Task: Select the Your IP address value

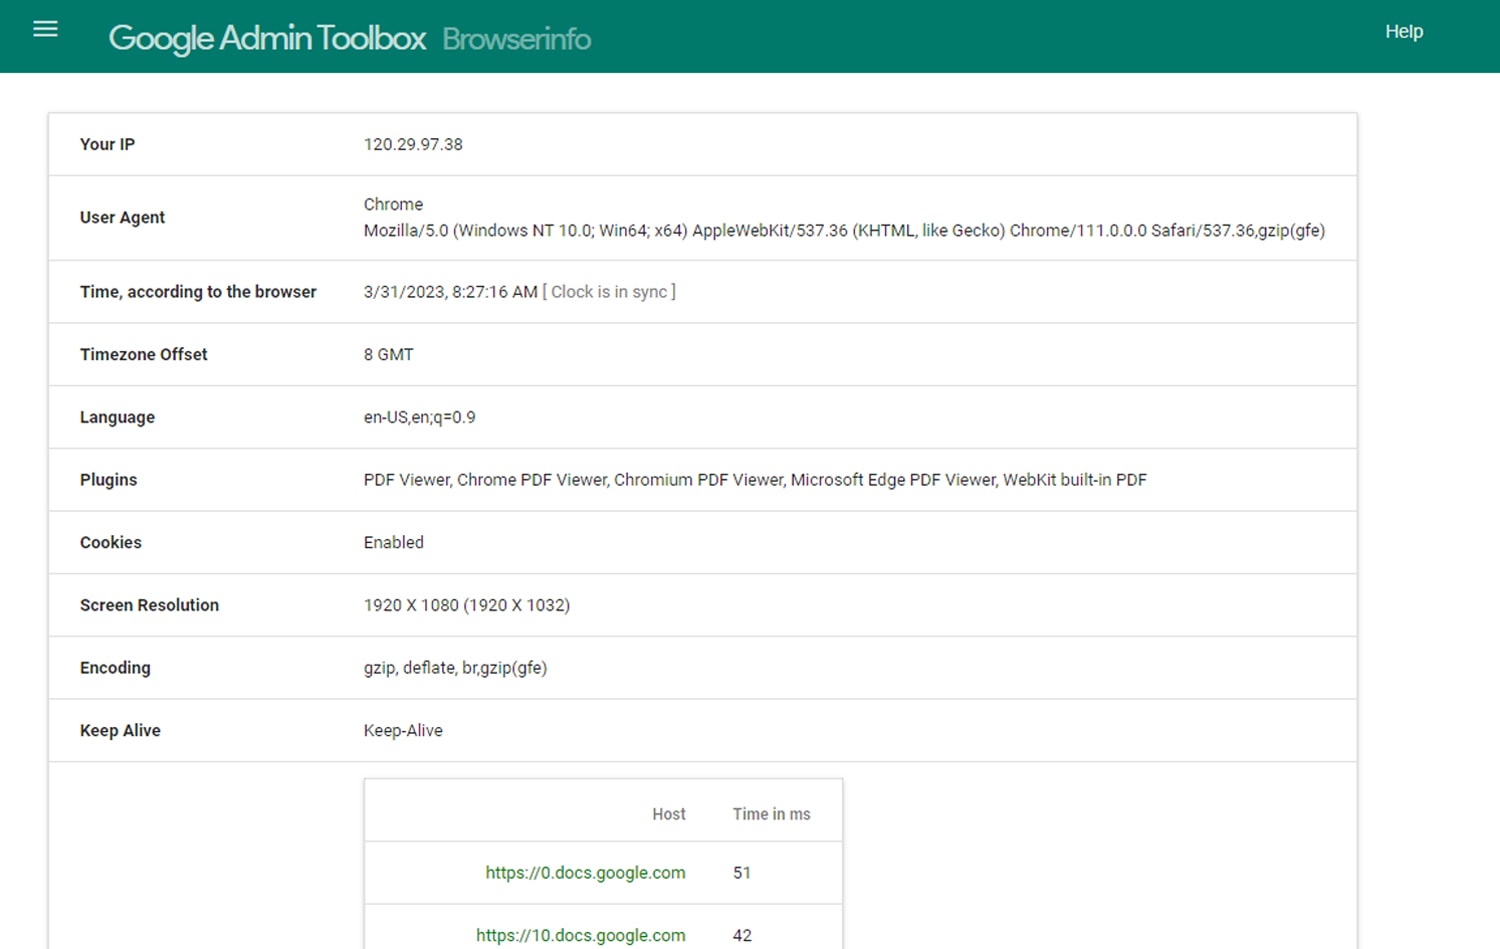Action: 413,144
